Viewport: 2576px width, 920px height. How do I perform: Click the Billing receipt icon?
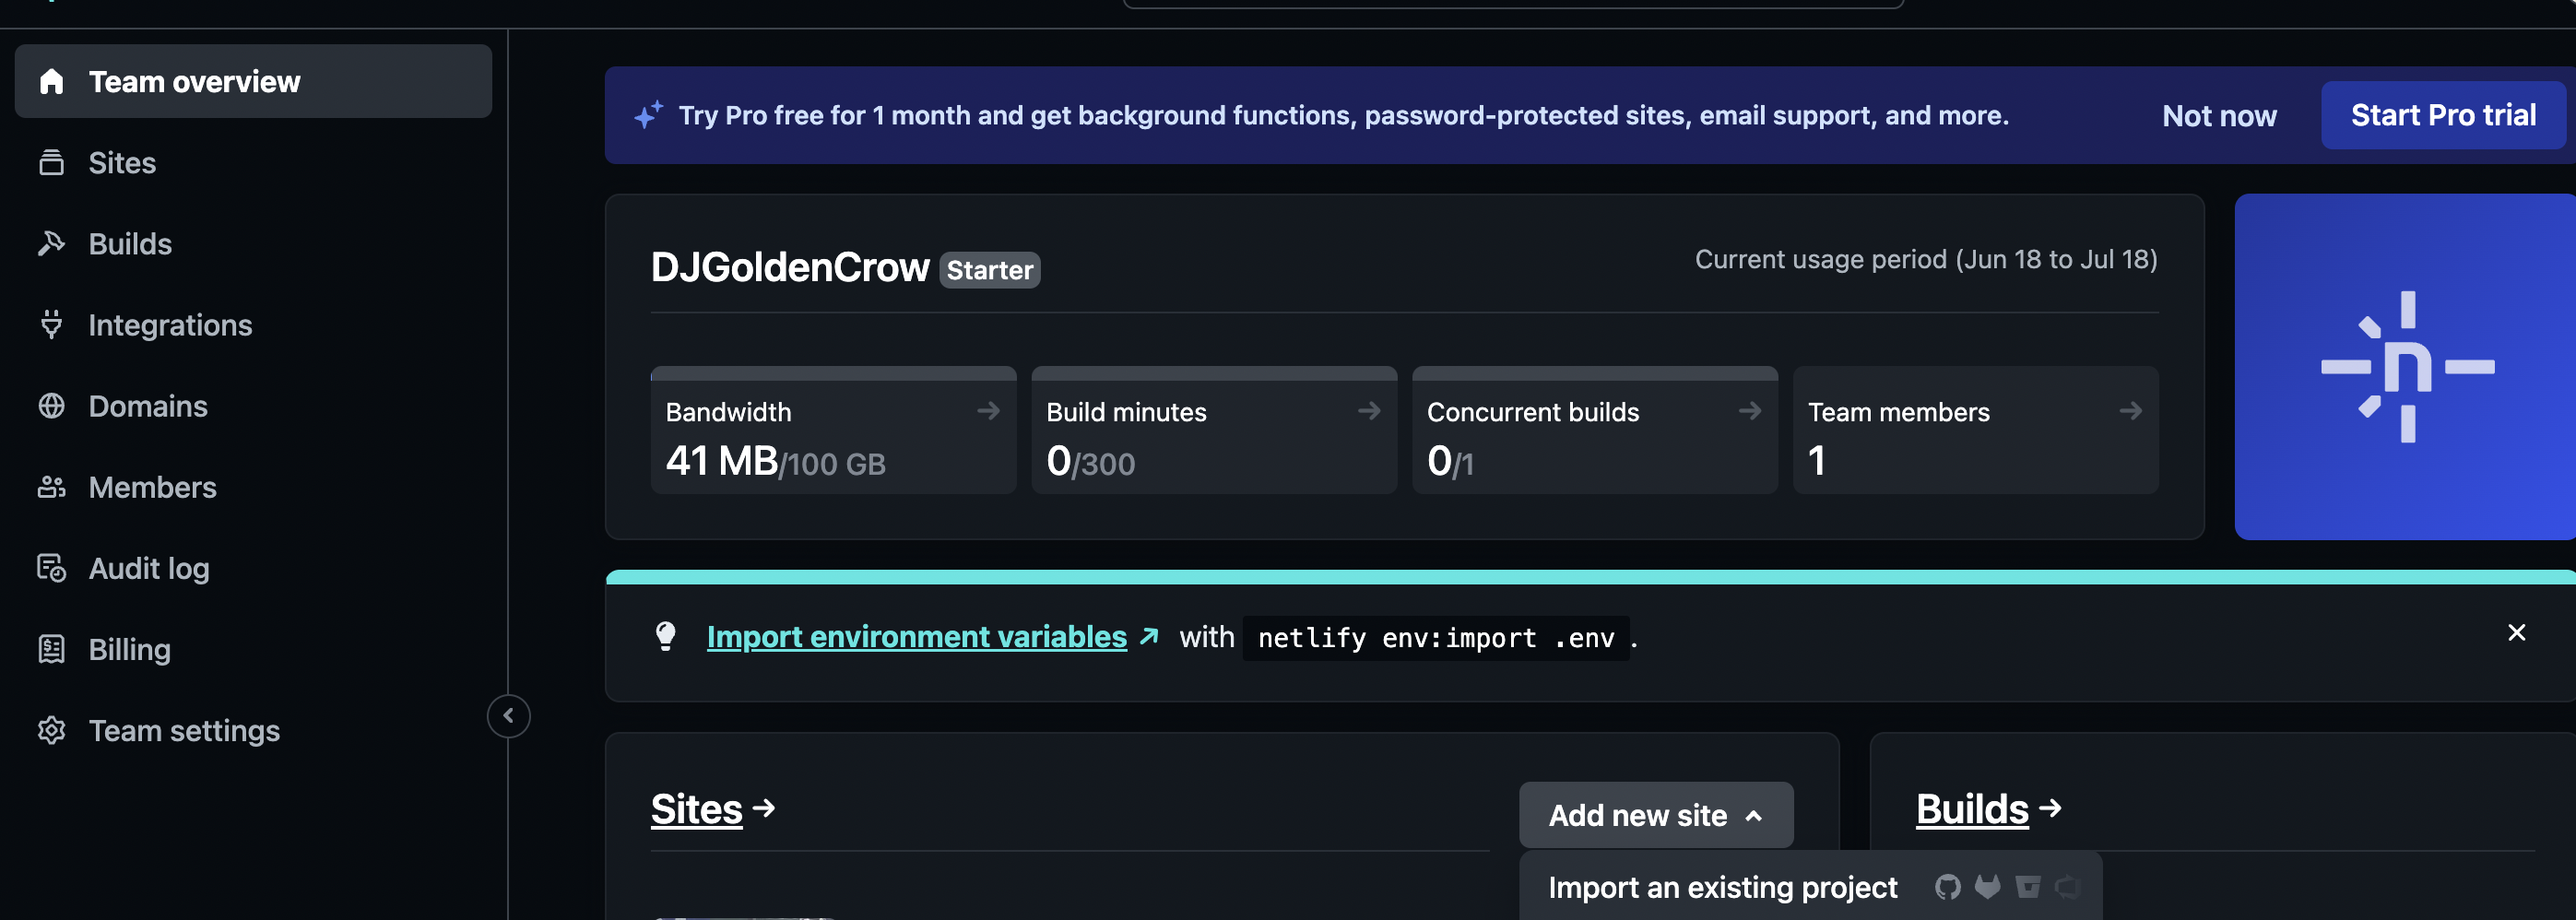click(x=51, y=648)
